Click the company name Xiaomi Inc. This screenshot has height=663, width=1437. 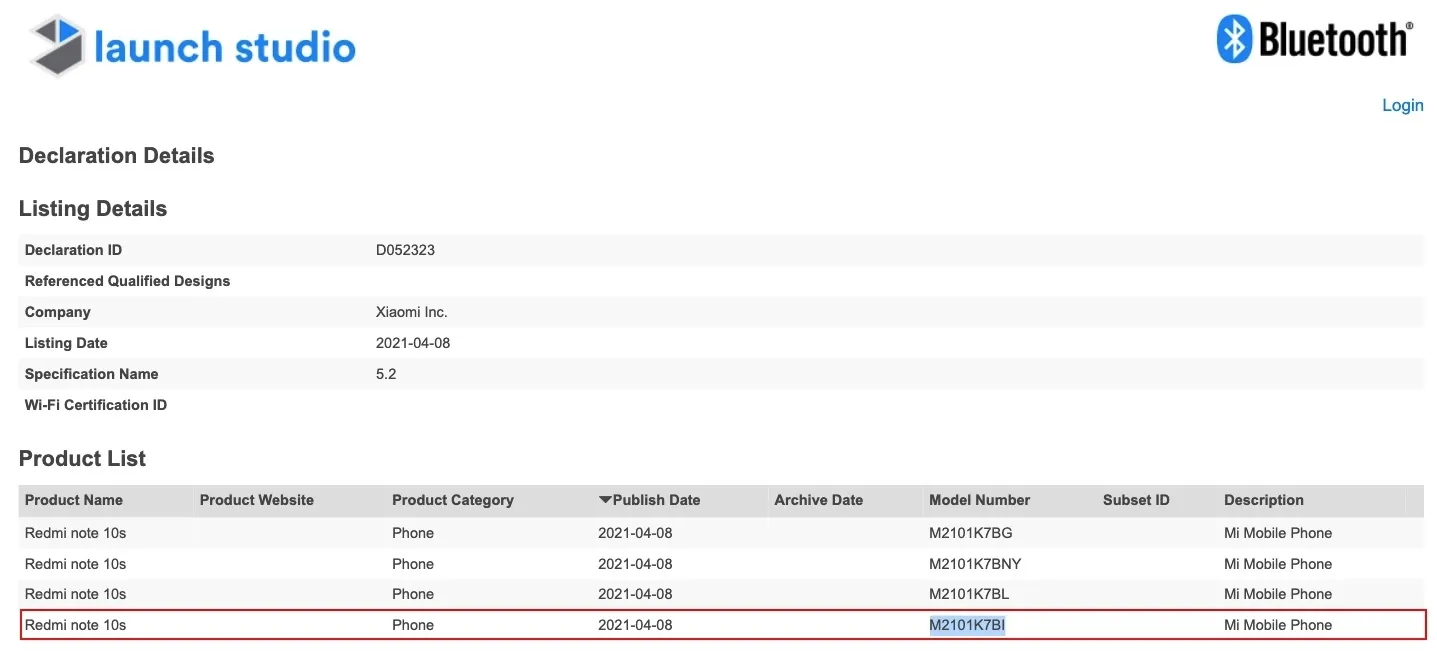411,312
